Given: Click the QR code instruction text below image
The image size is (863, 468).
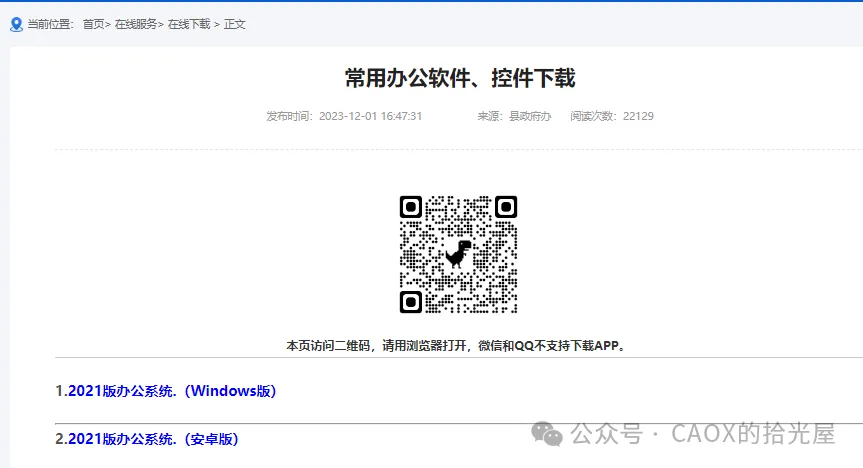Looking at the screenshot, I should click(x=456, y=346).
